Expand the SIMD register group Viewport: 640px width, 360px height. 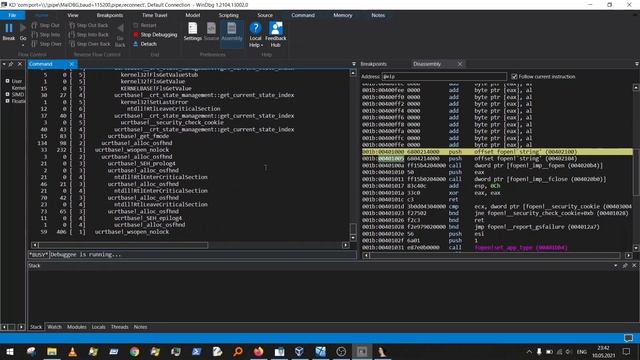click(7, 94)
